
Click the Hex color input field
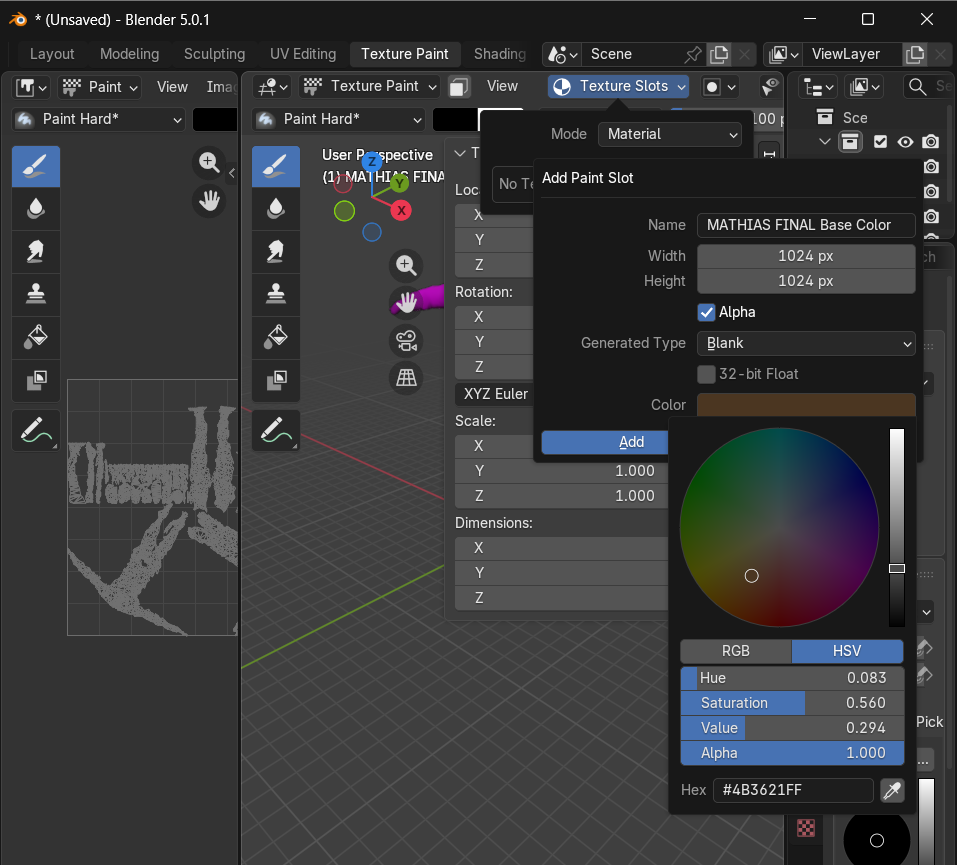coord(792,790)
